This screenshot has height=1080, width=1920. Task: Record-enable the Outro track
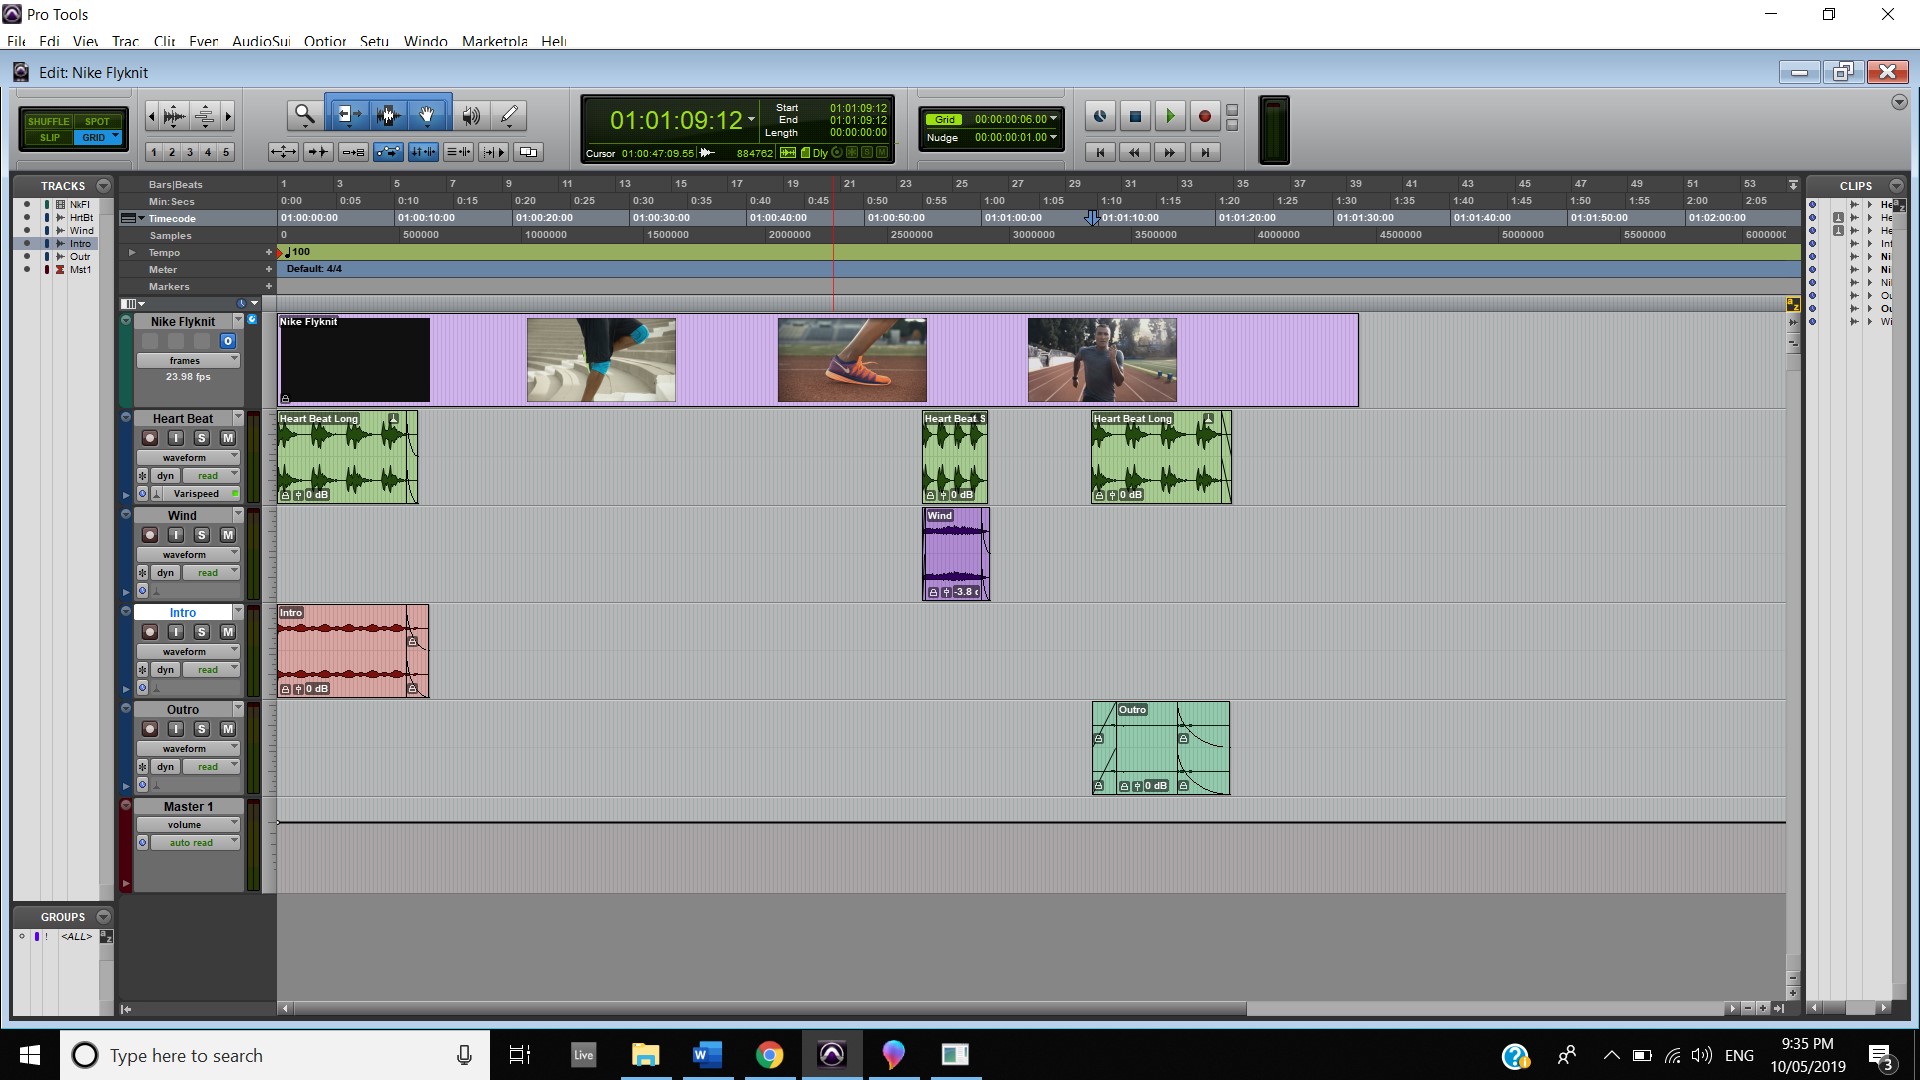[150, 729]
